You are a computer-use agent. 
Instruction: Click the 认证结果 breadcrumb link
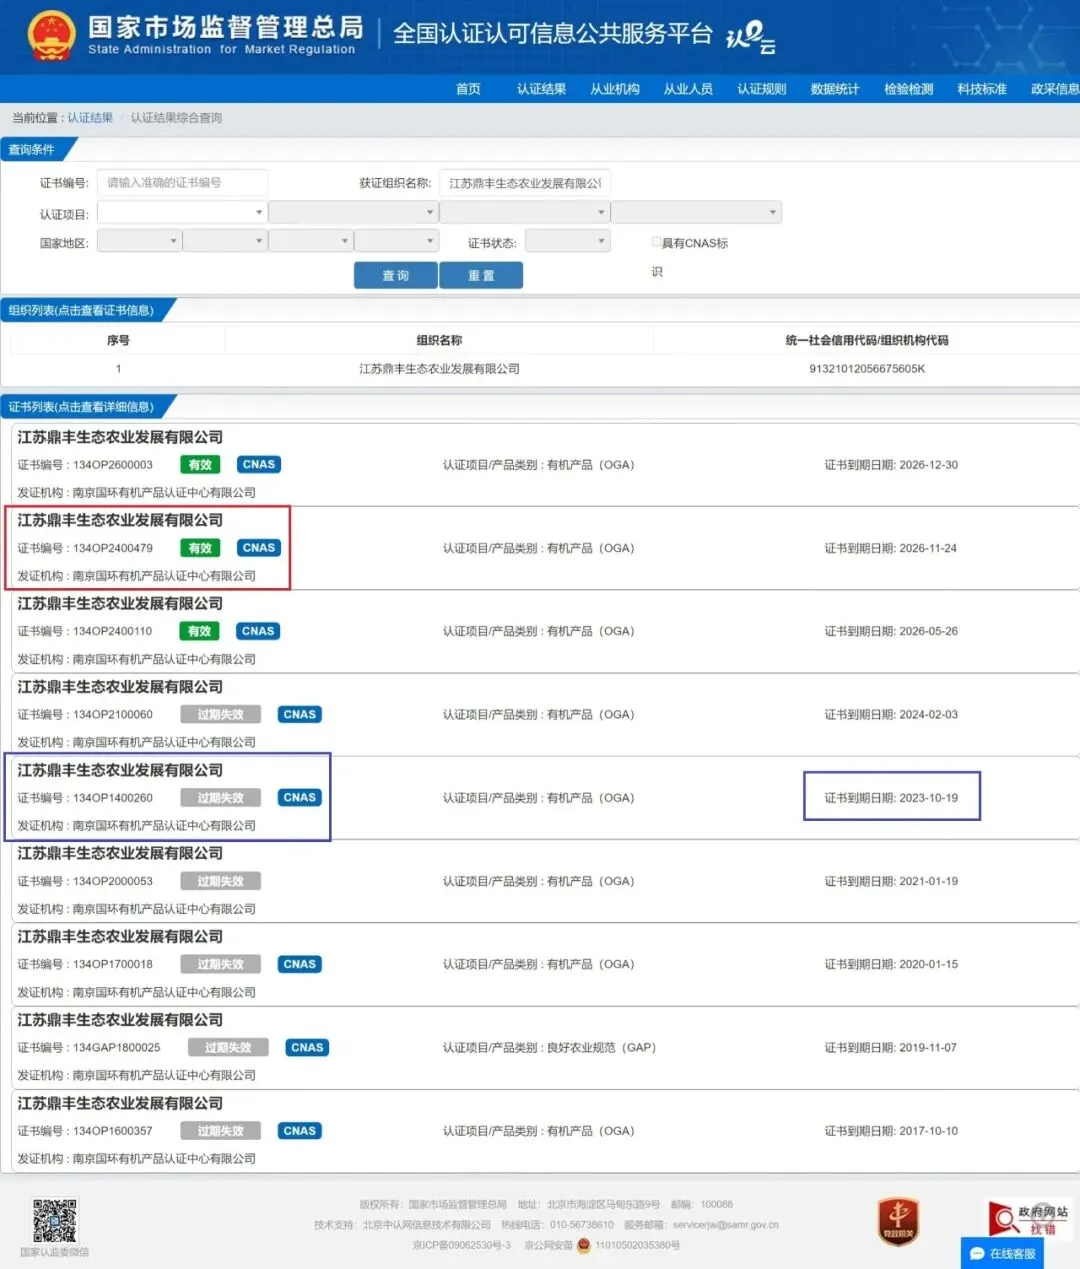(90, 118)
